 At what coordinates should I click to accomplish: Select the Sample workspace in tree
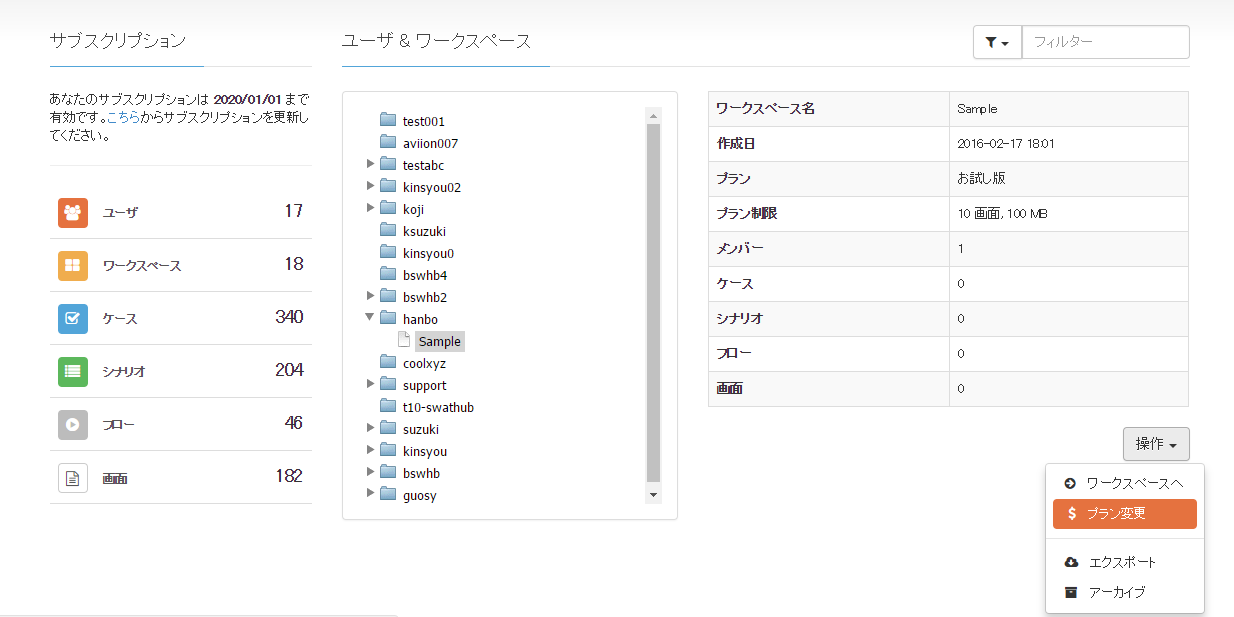[439, 341]
